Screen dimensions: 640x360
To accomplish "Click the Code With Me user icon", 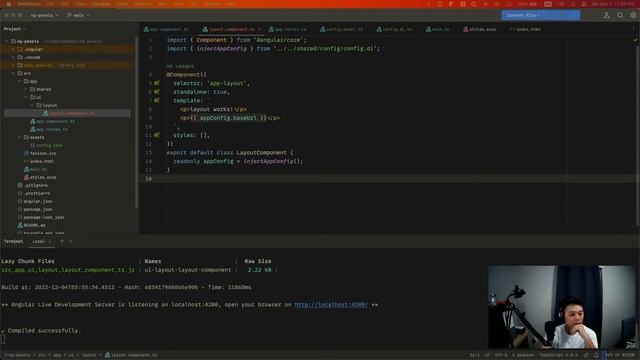I will (x=607, y=15).
